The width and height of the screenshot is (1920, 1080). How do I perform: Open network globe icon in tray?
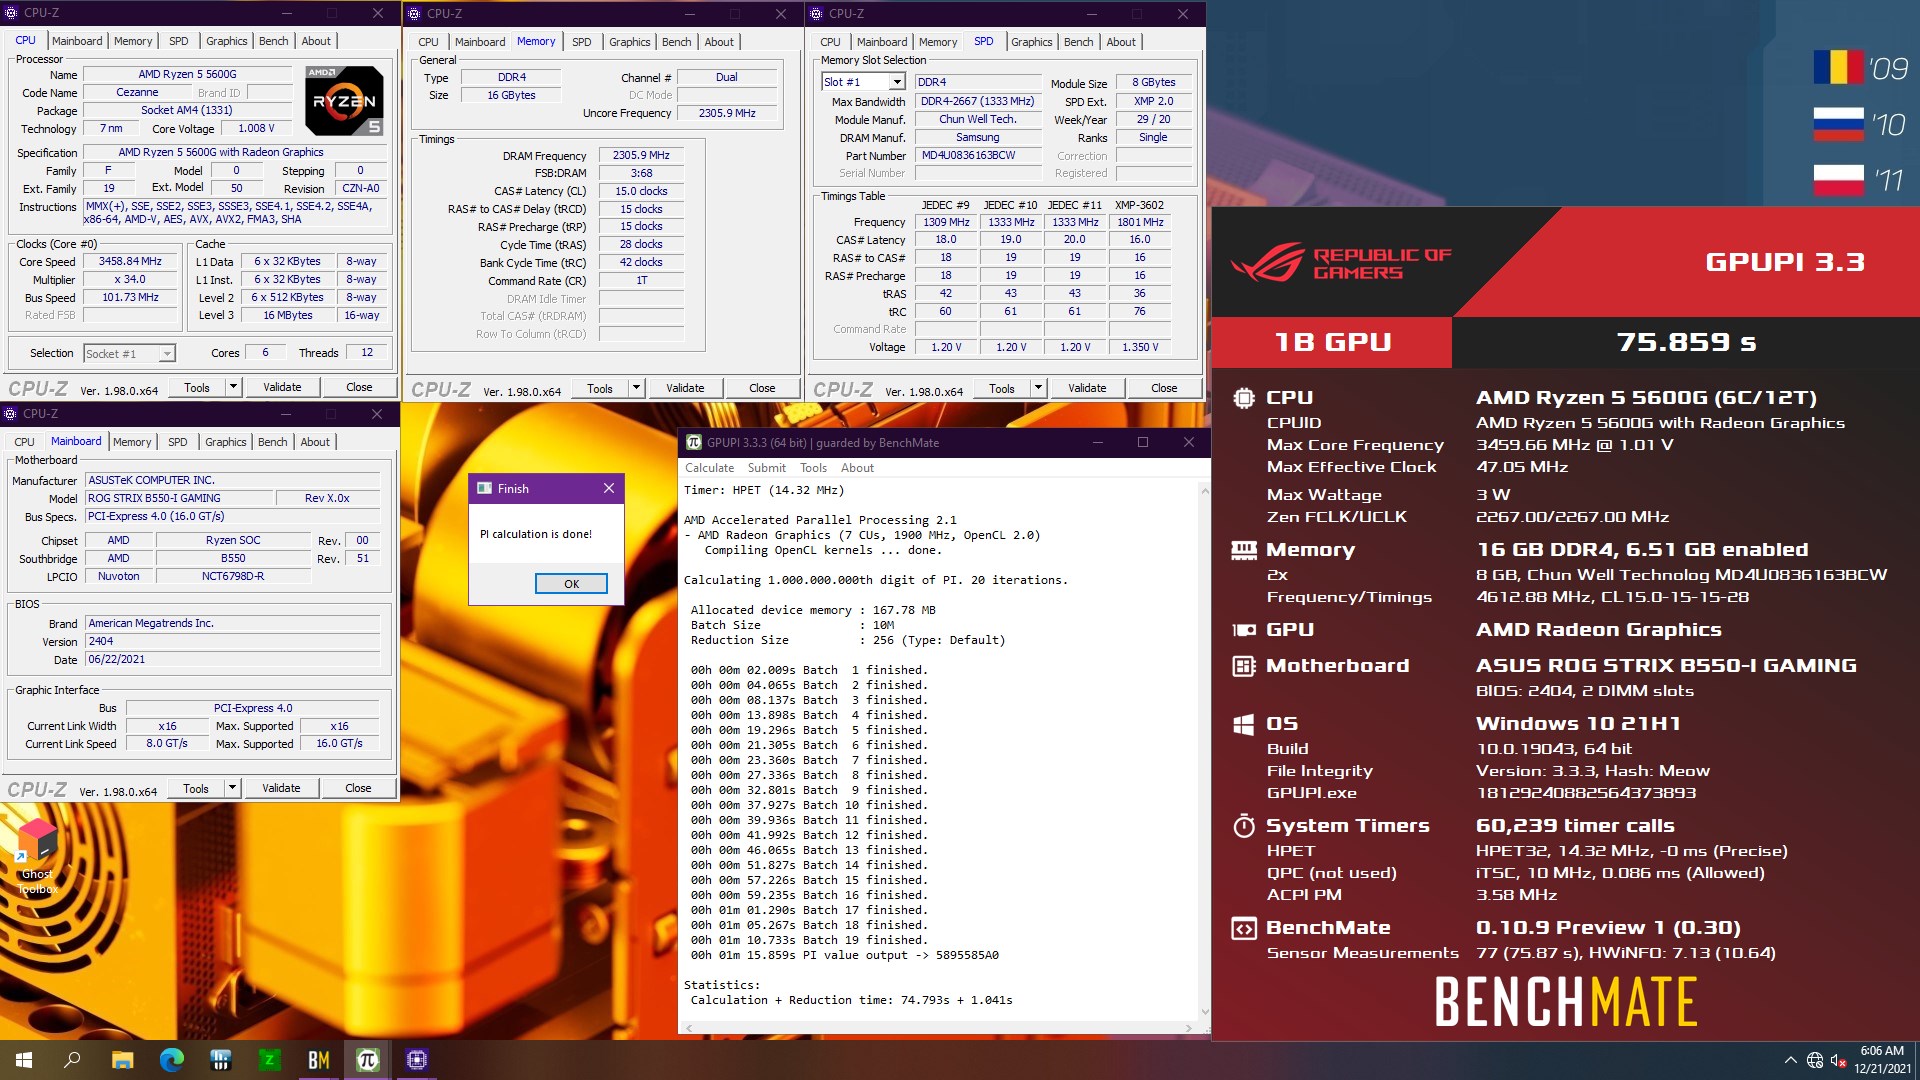click(x=1815, y=1060)
